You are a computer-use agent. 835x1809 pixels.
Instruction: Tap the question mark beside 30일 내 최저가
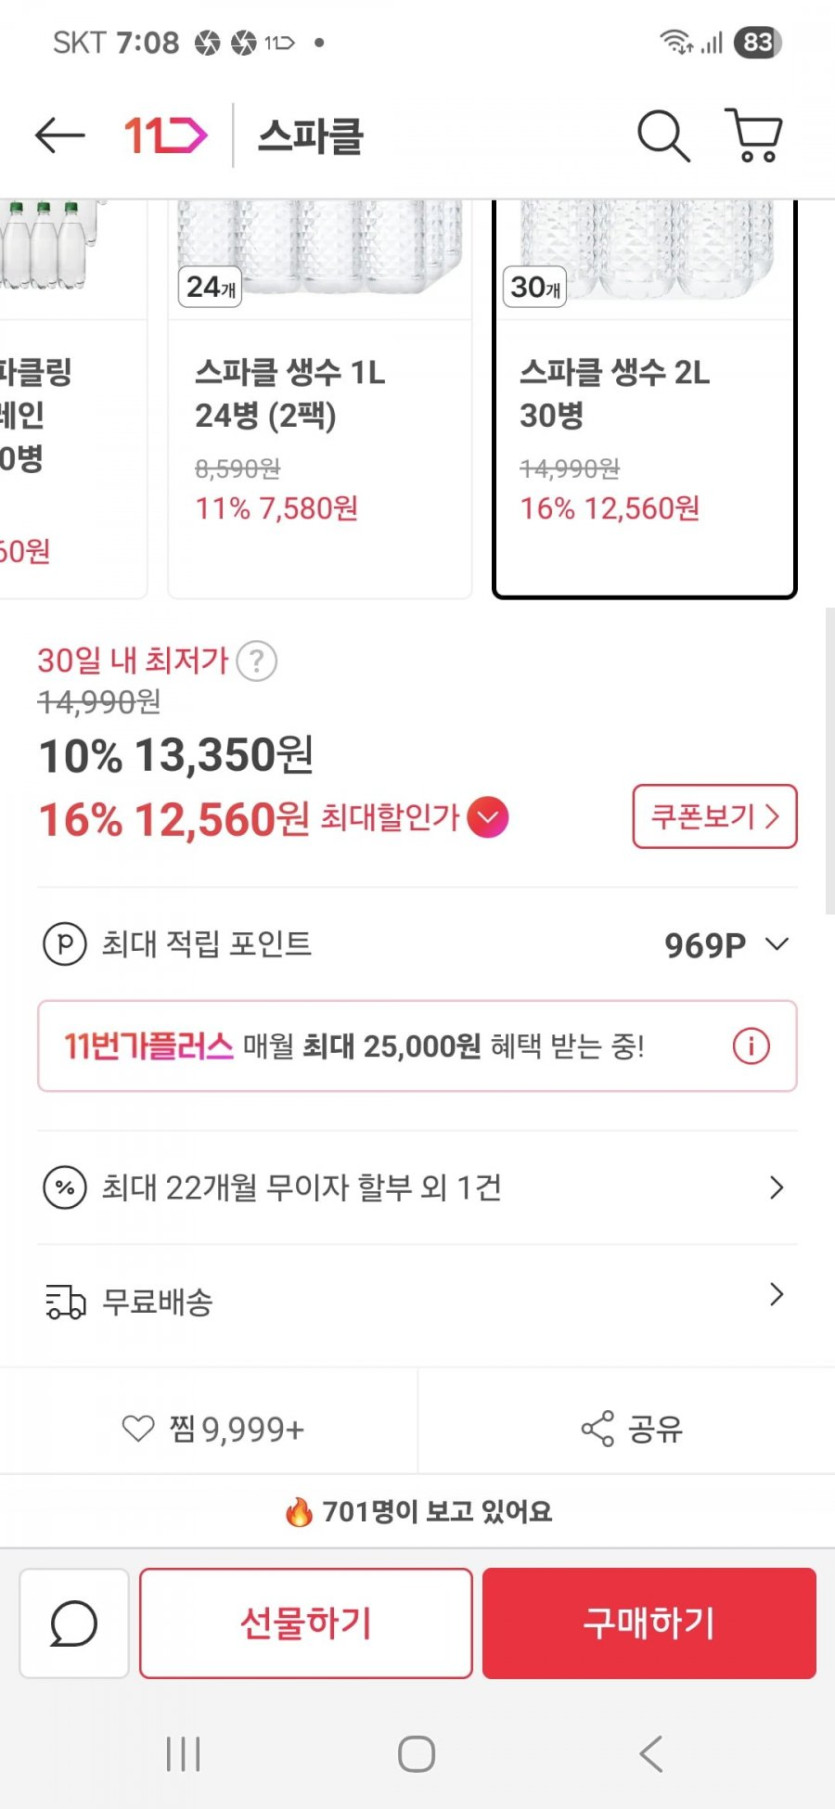[x=257, y=661]
